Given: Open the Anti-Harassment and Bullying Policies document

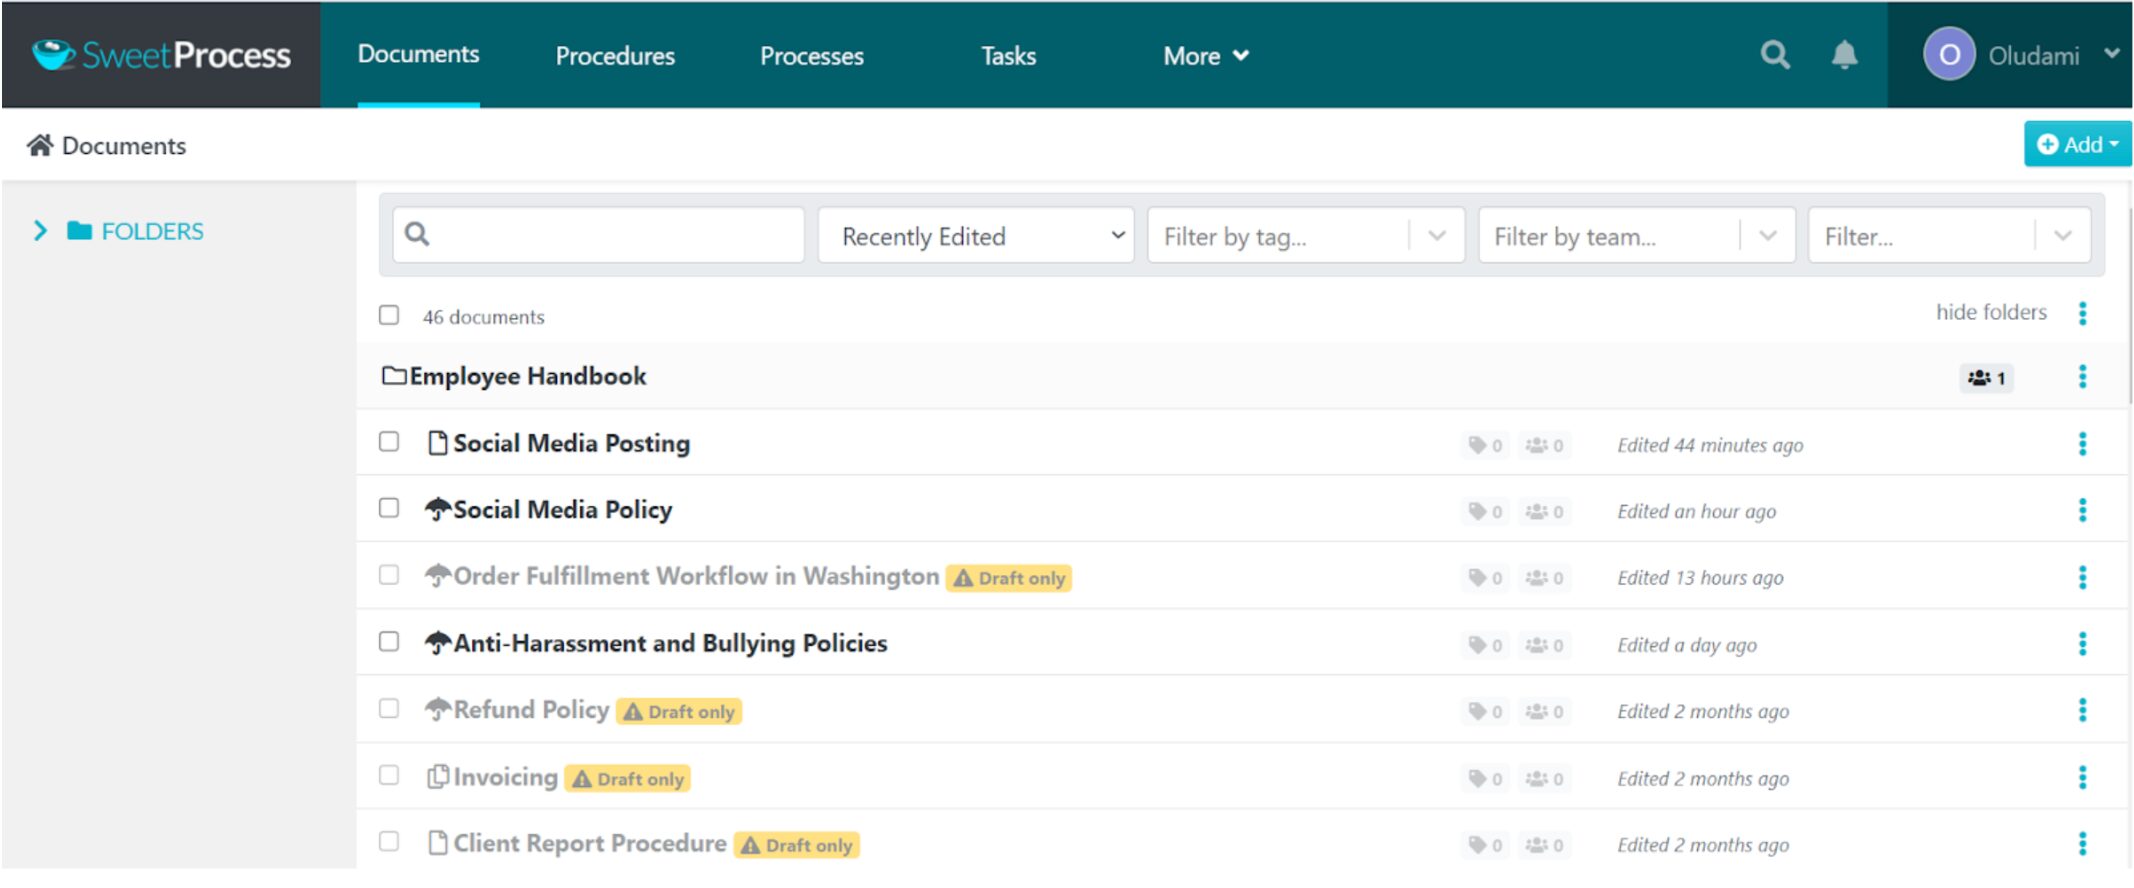Looking at the screenshot, I should click(670, 643).
